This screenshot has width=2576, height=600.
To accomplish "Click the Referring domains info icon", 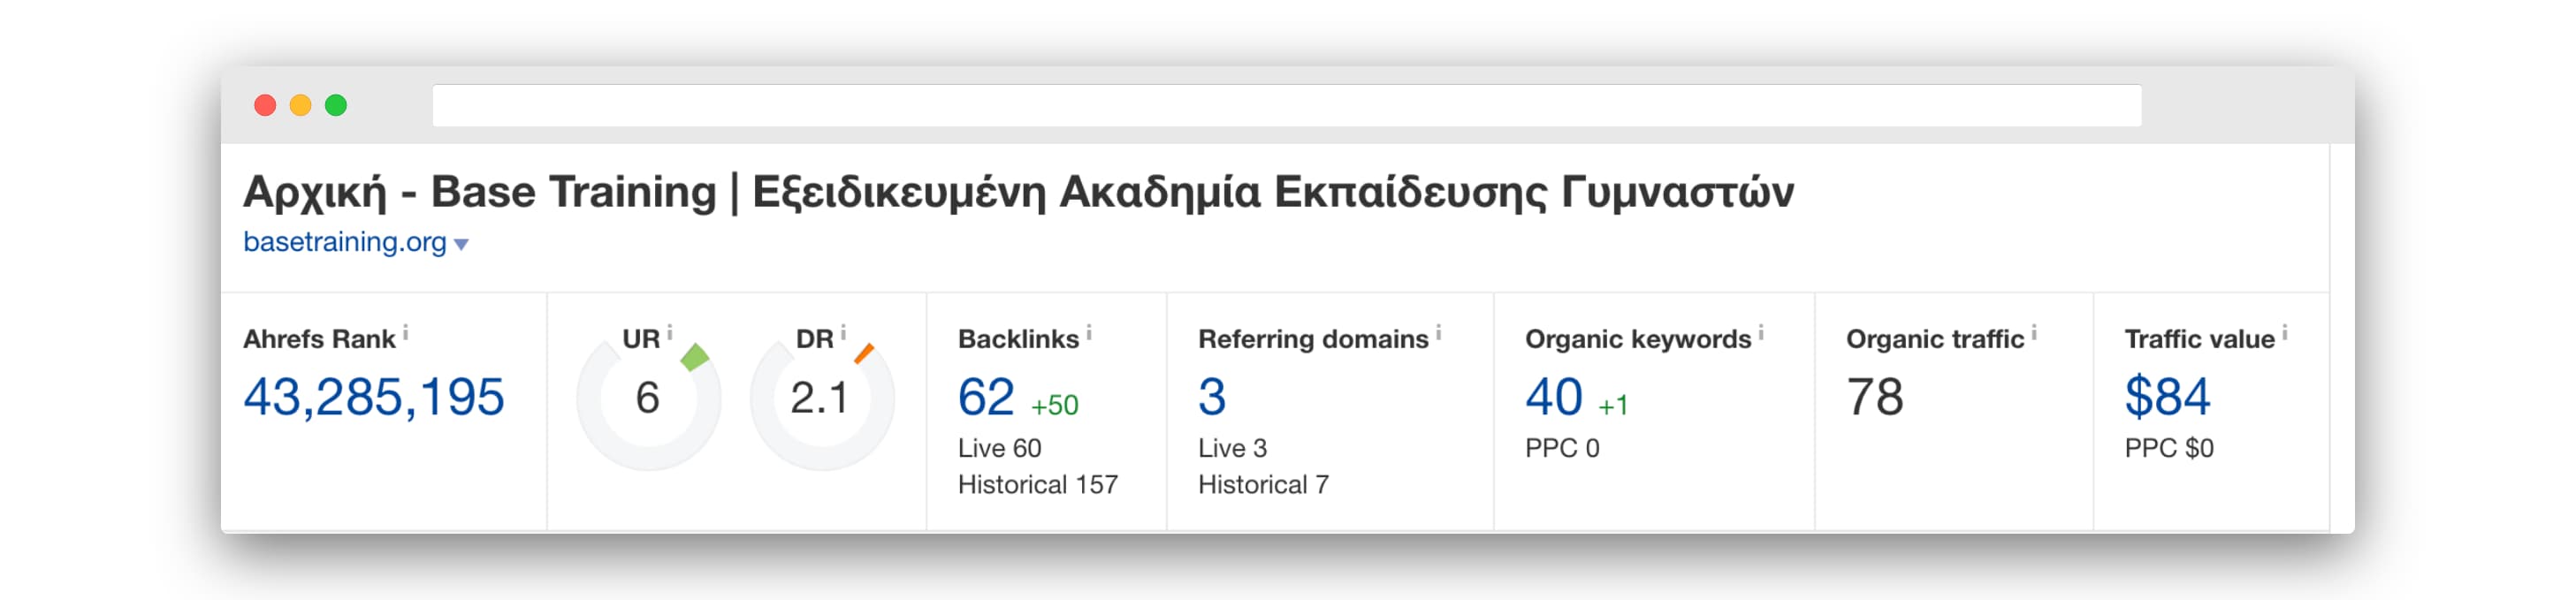I will (x=1438, y=333).
